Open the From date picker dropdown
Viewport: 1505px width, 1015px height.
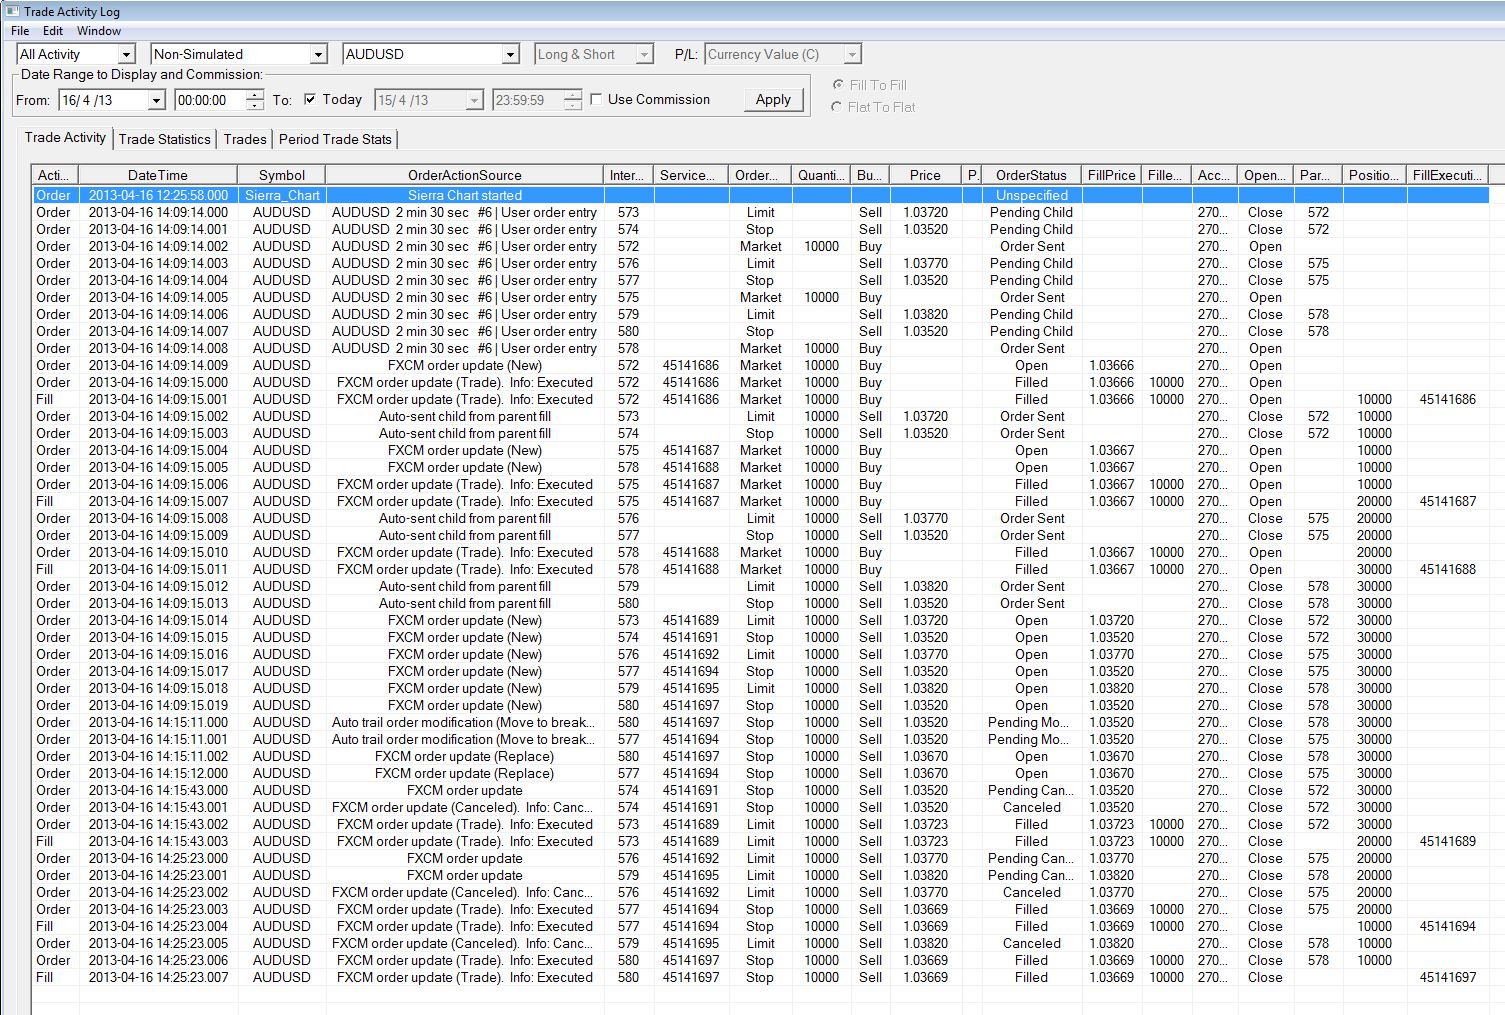tap(156, 101)
